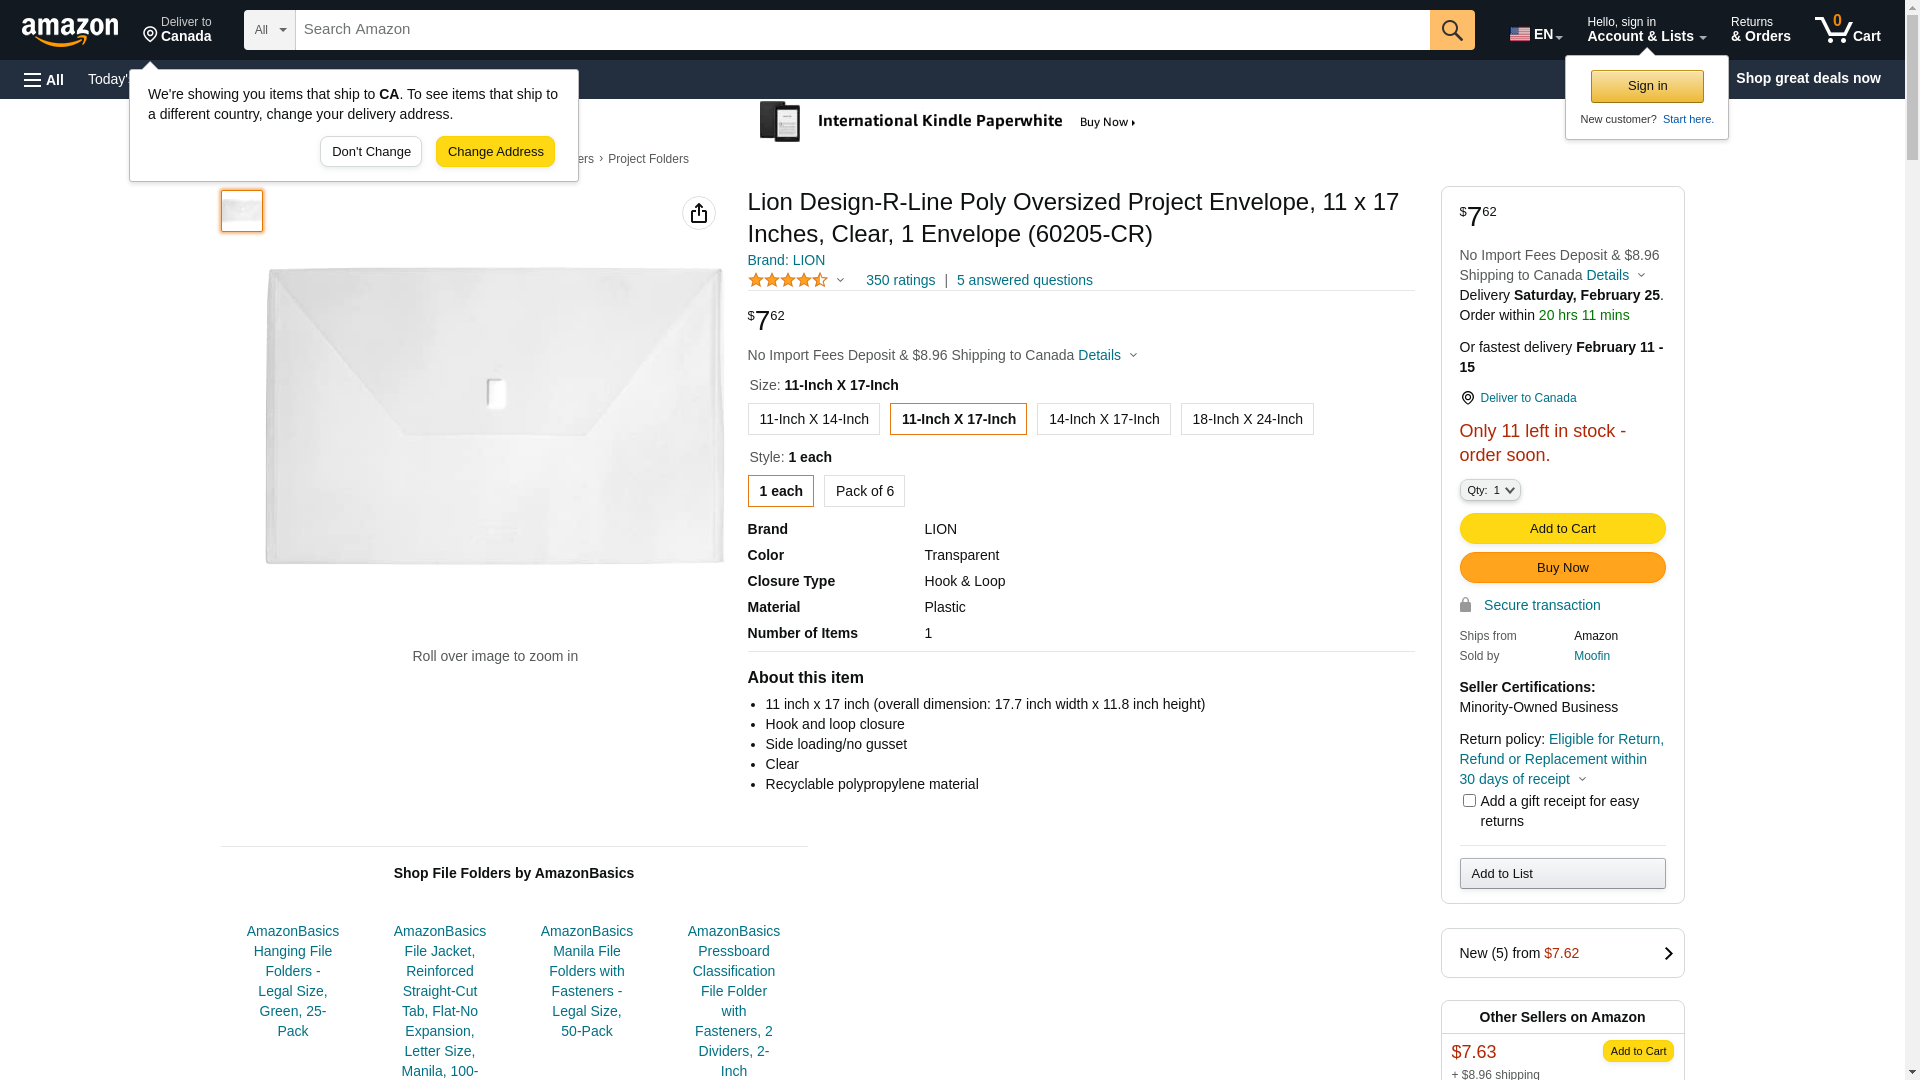The image size is (1920, 1080).
Task: Check the gift receipt checkbox
Action: coord(1469,801)
